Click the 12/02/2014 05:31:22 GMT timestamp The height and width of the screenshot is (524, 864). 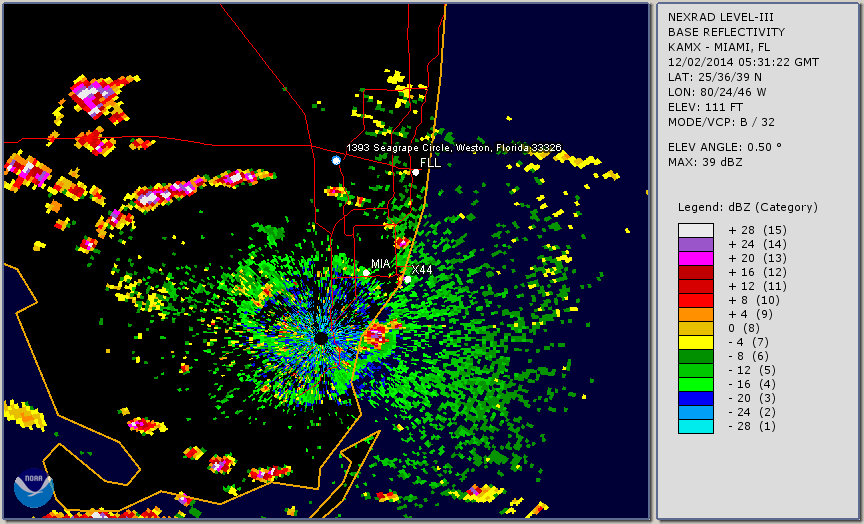(x=743, y=62)
